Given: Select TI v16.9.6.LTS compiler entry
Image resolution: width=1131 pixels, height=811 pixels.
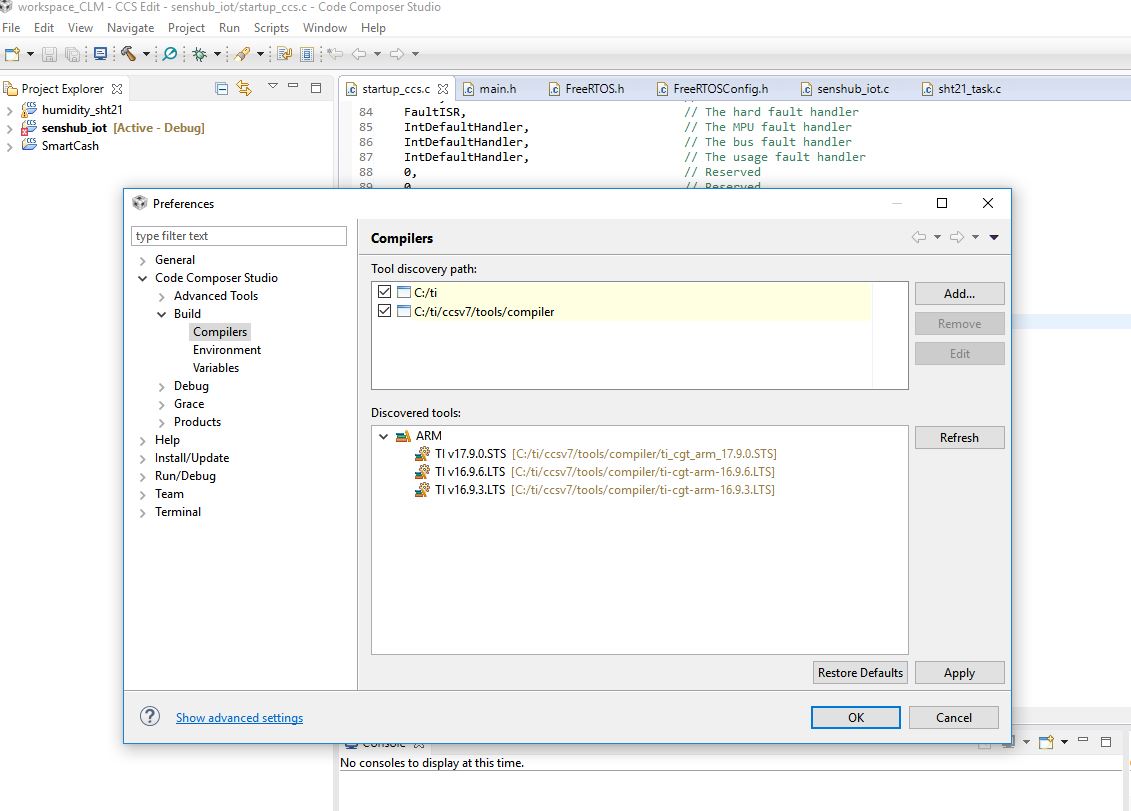Looking at the screenshot, I should point(469,472).
